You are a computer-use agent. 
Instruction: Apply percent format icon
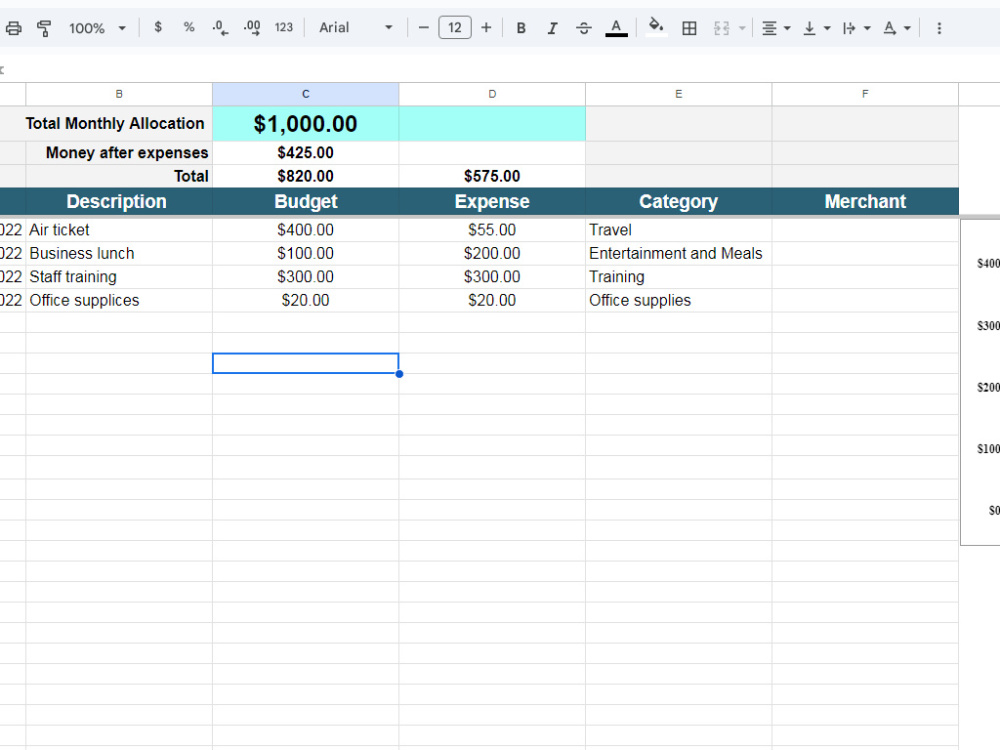click(x=189, y=27)
